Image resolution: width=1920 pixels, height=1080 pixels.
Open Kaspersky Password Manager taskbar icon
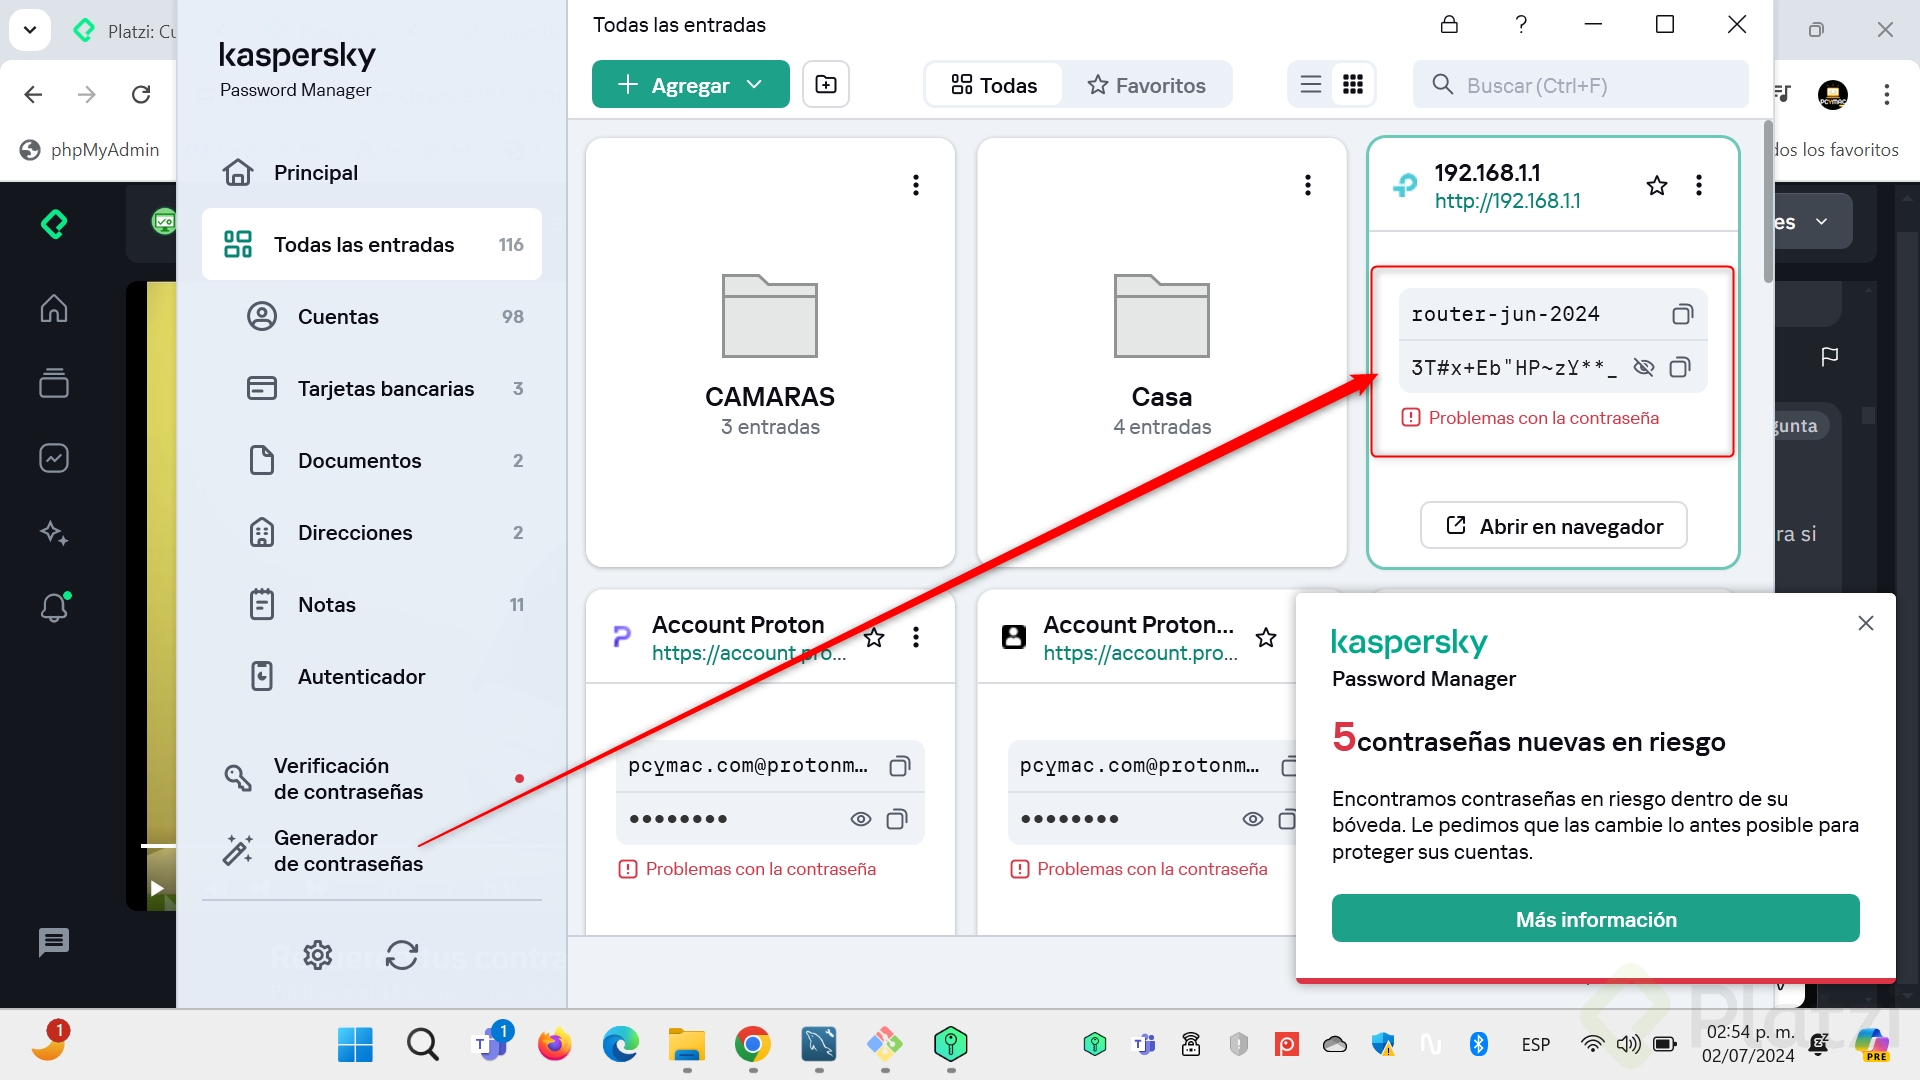pos(951,1045)
